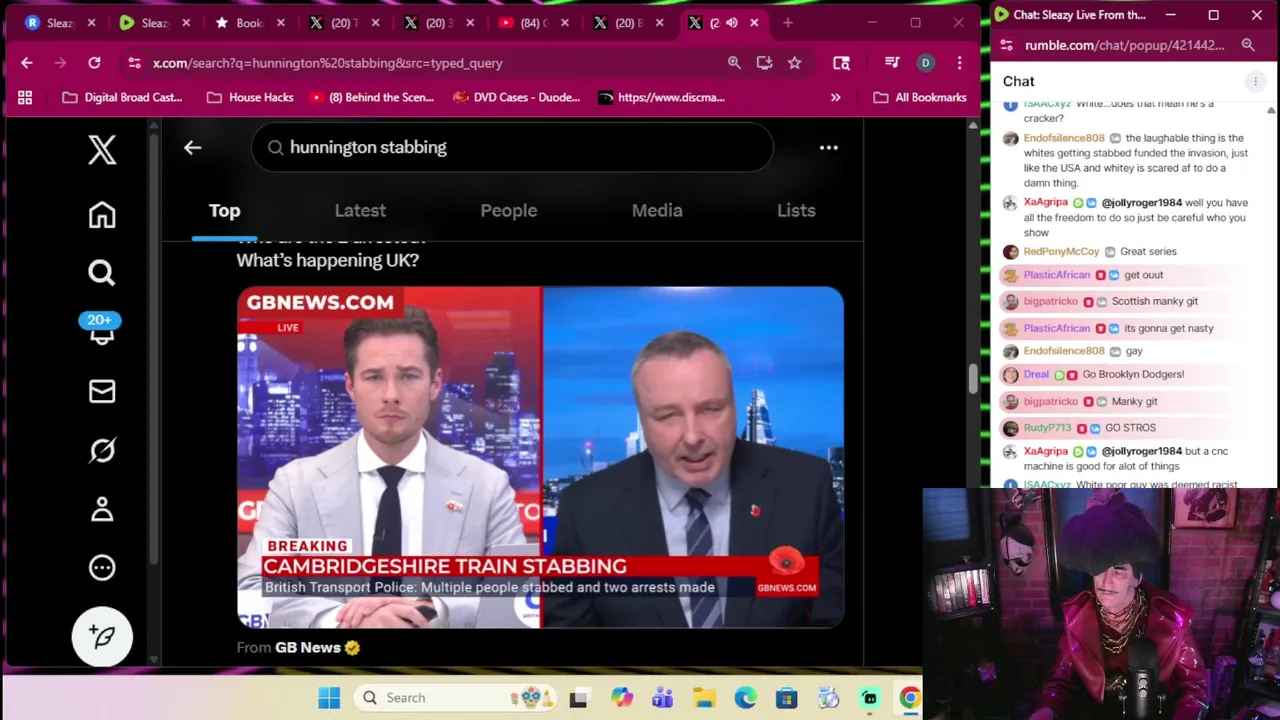Open the Chrome three-dot menu

click(959, 63)
